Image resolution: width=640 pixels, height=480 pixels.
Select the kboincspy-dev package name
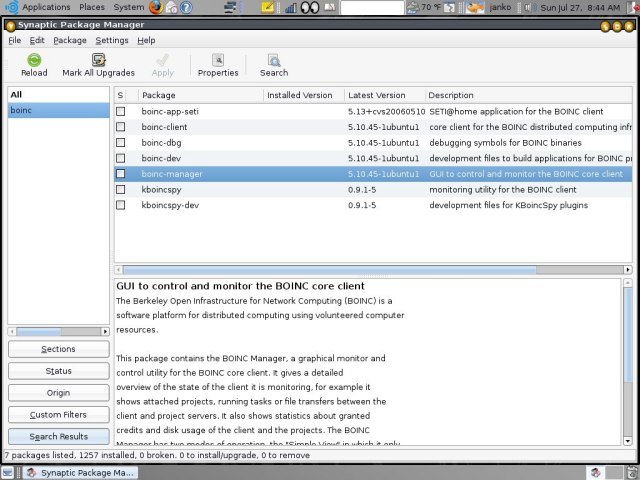point(170,205)
